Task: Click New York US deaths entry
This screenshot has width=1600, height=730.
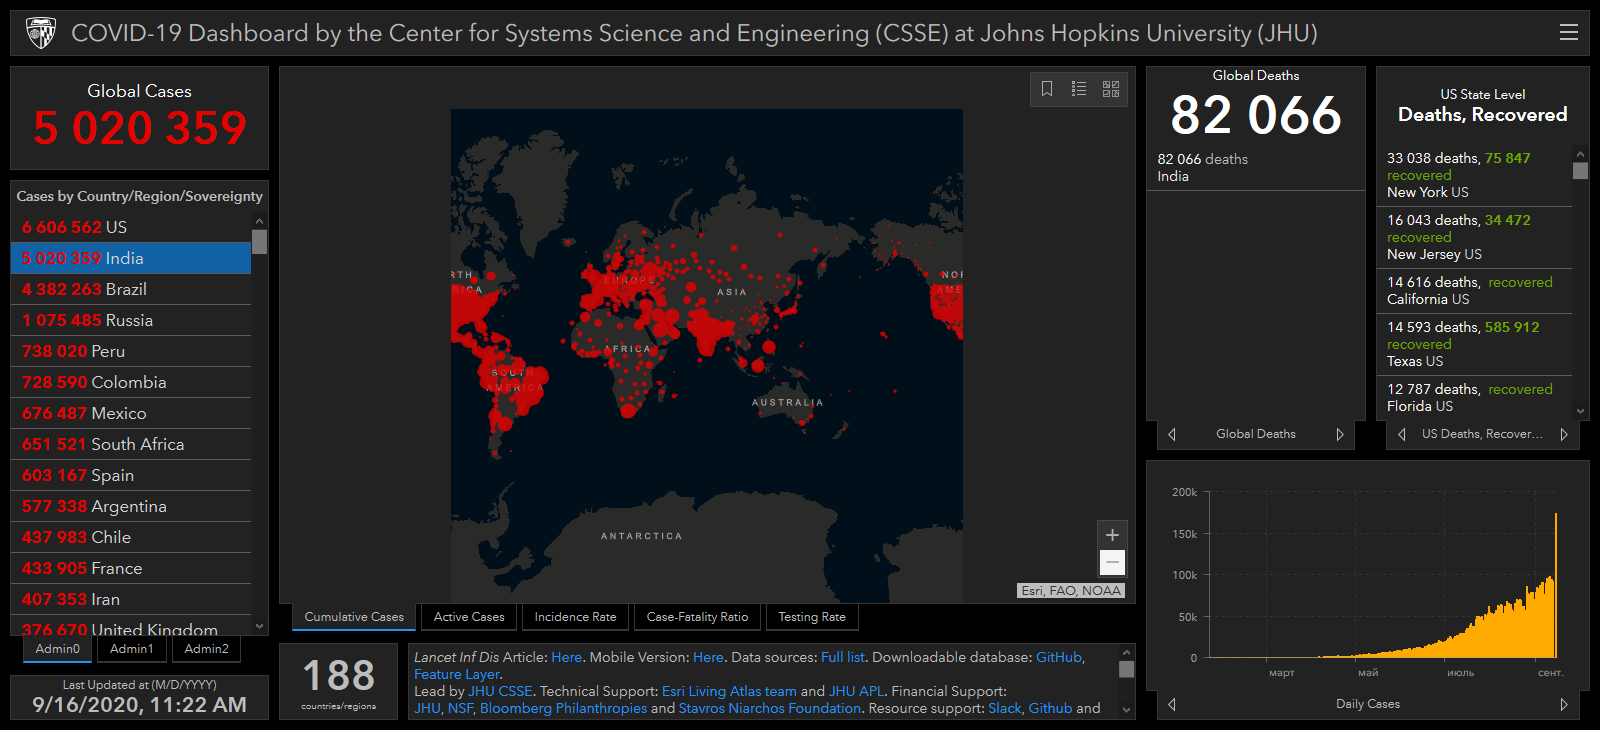Action: [x=1475, y=175]
